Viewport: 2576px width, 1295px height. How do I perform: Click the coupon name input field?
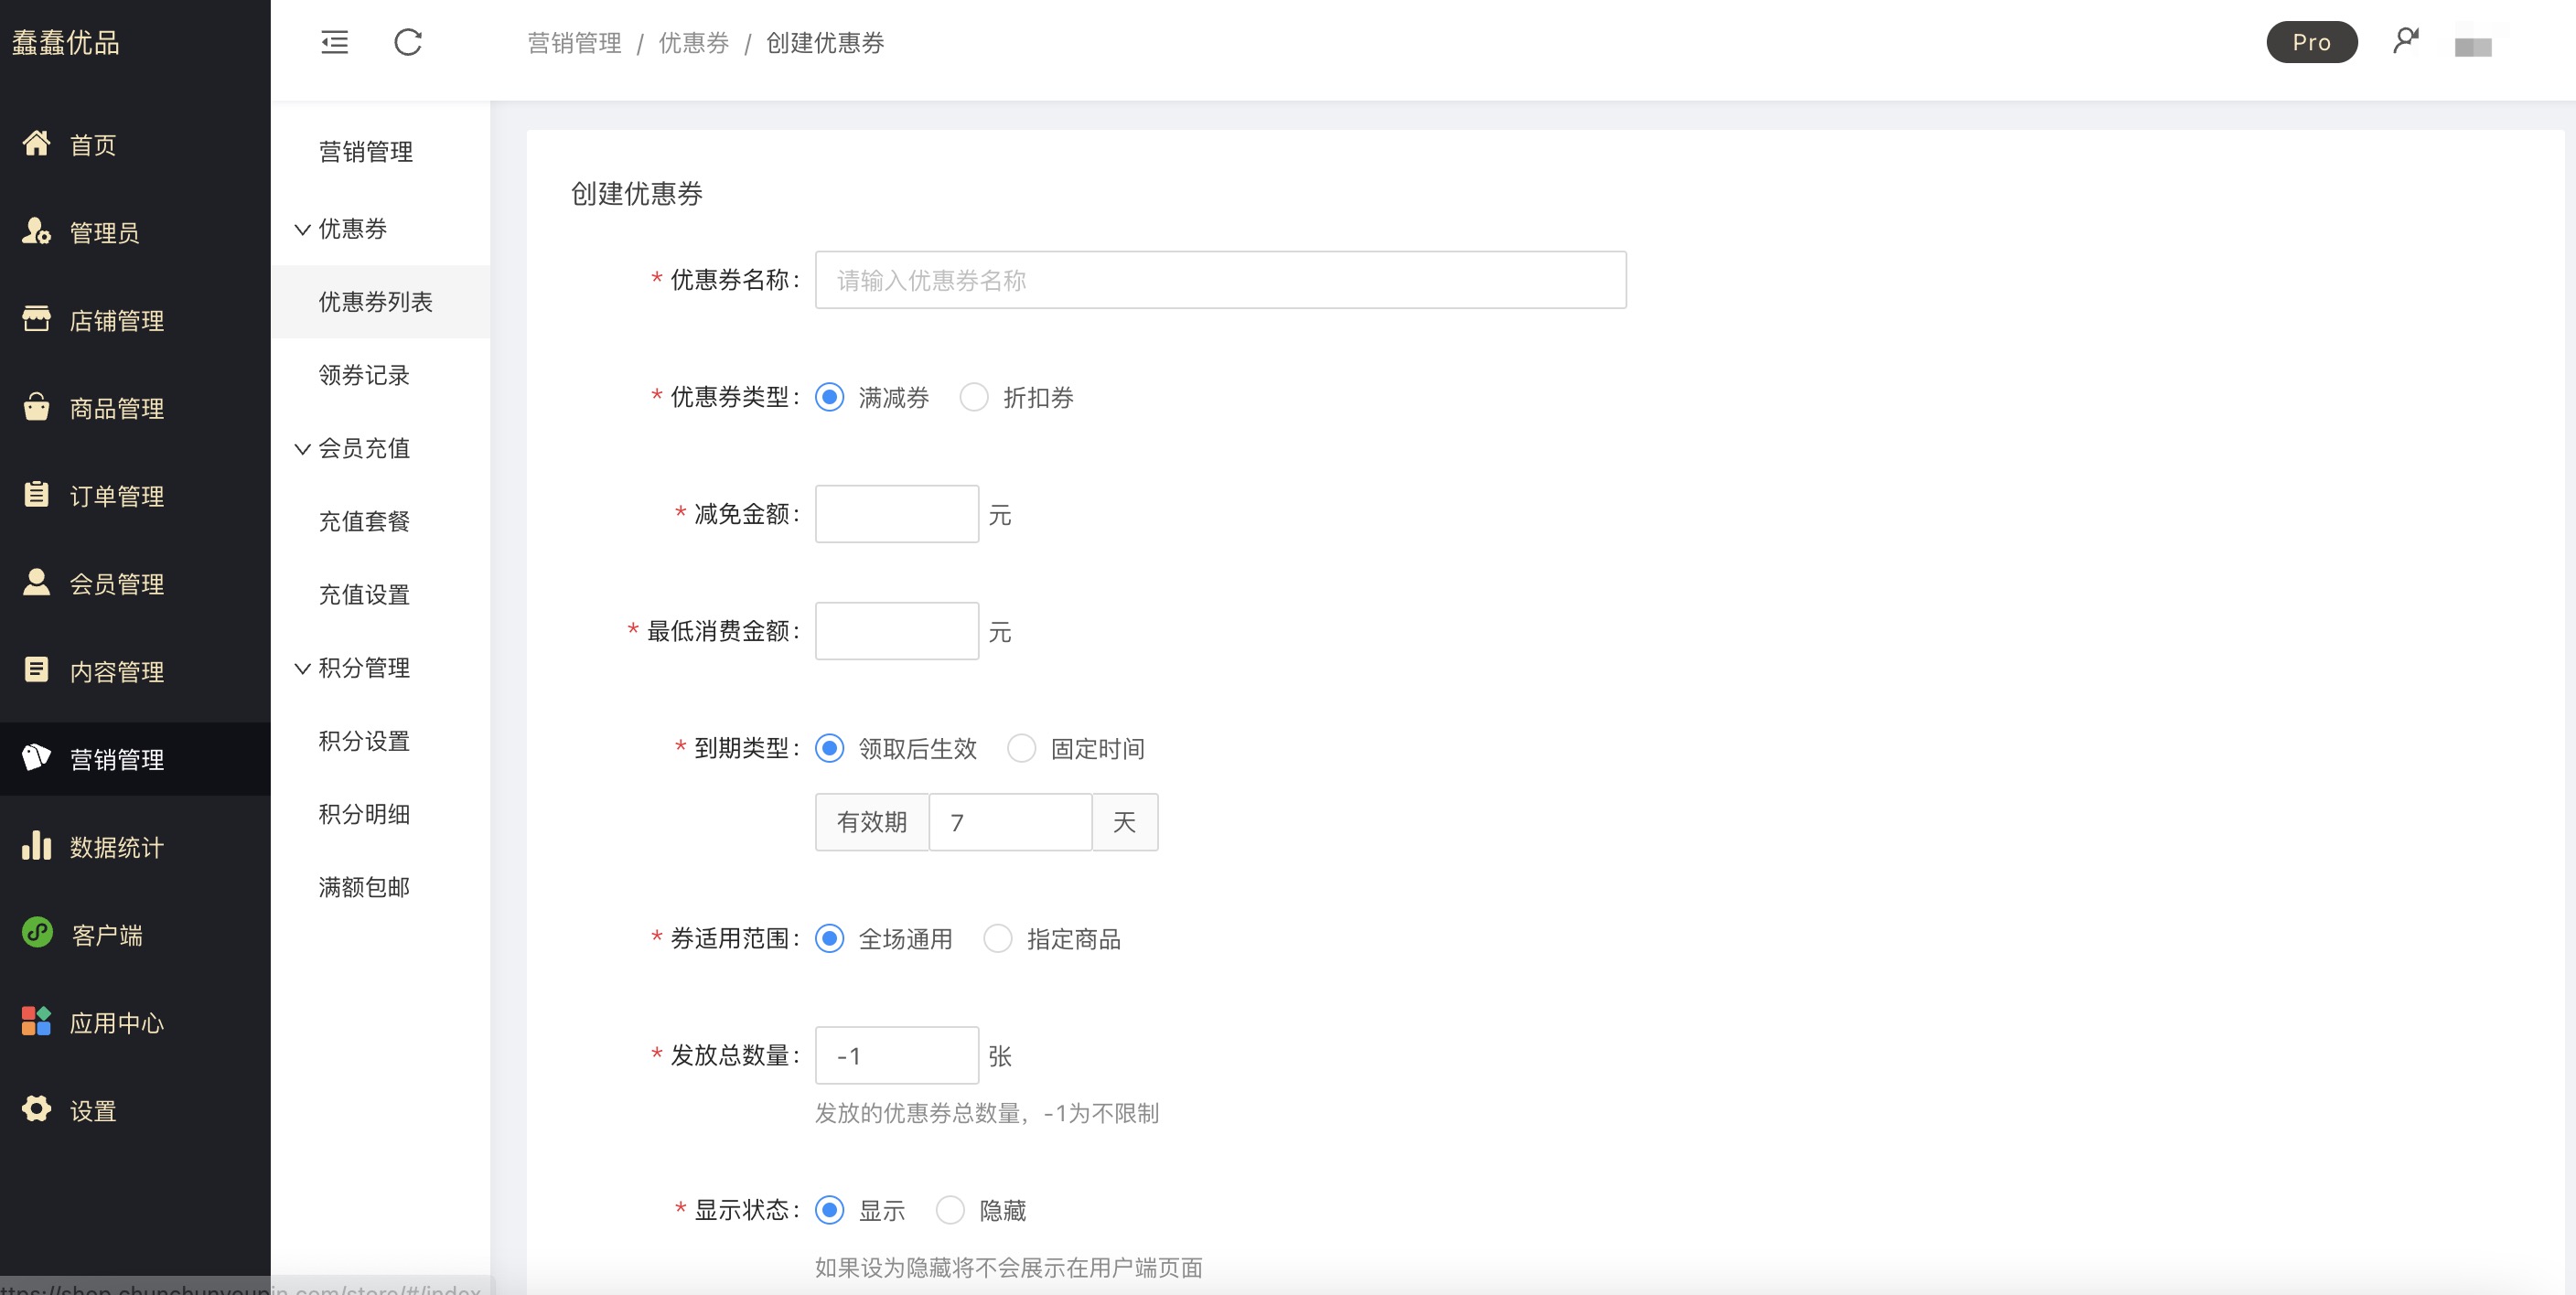pyautogui.click(x=1220, y=280)
